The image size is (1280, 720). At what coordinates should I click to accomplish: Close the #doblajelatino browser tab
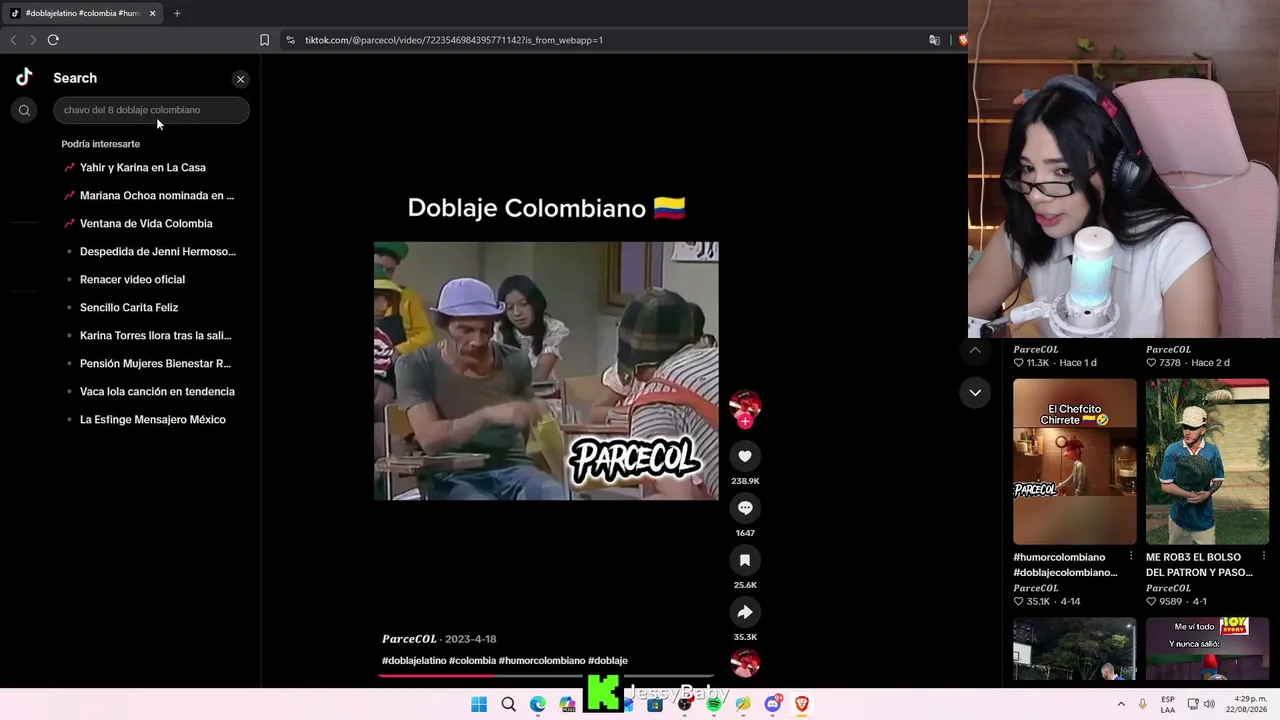pos(152,13)
